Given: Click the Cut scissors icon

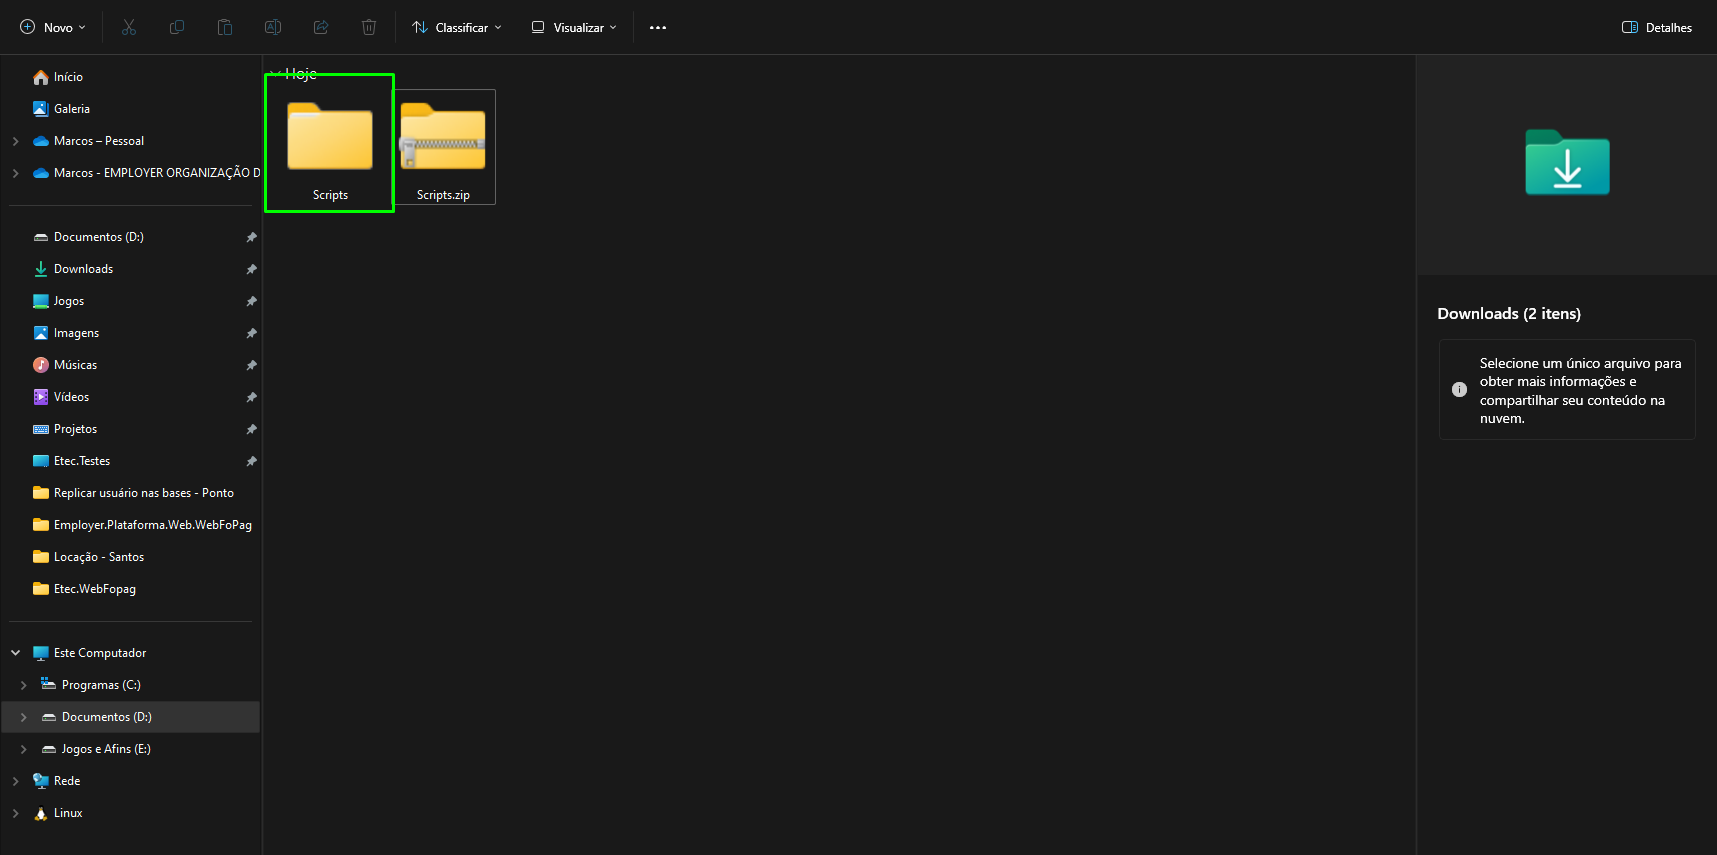Looking at the screenshot, I should 129,27.
